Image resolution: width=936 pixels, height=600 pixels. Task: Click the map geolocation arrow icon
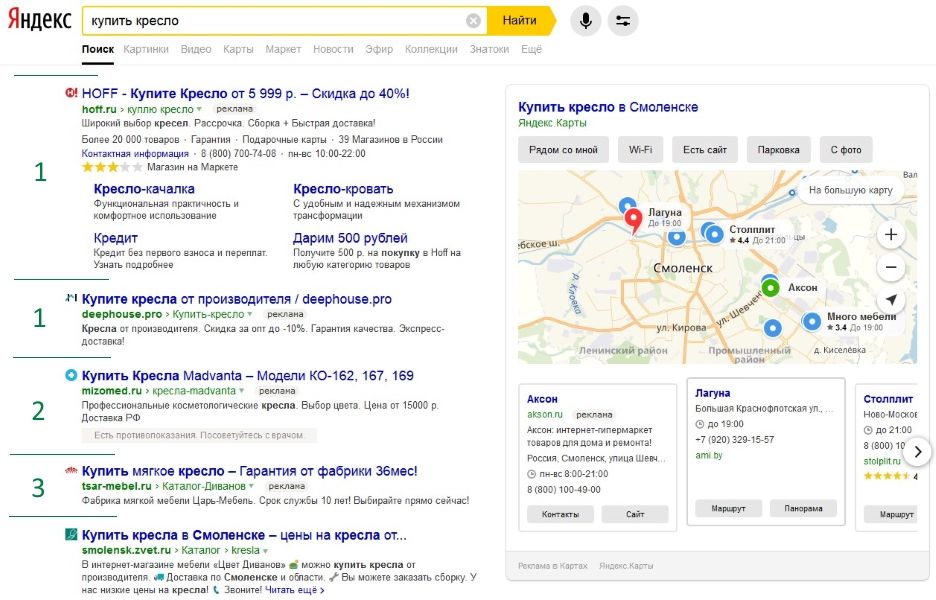point(891,300)
